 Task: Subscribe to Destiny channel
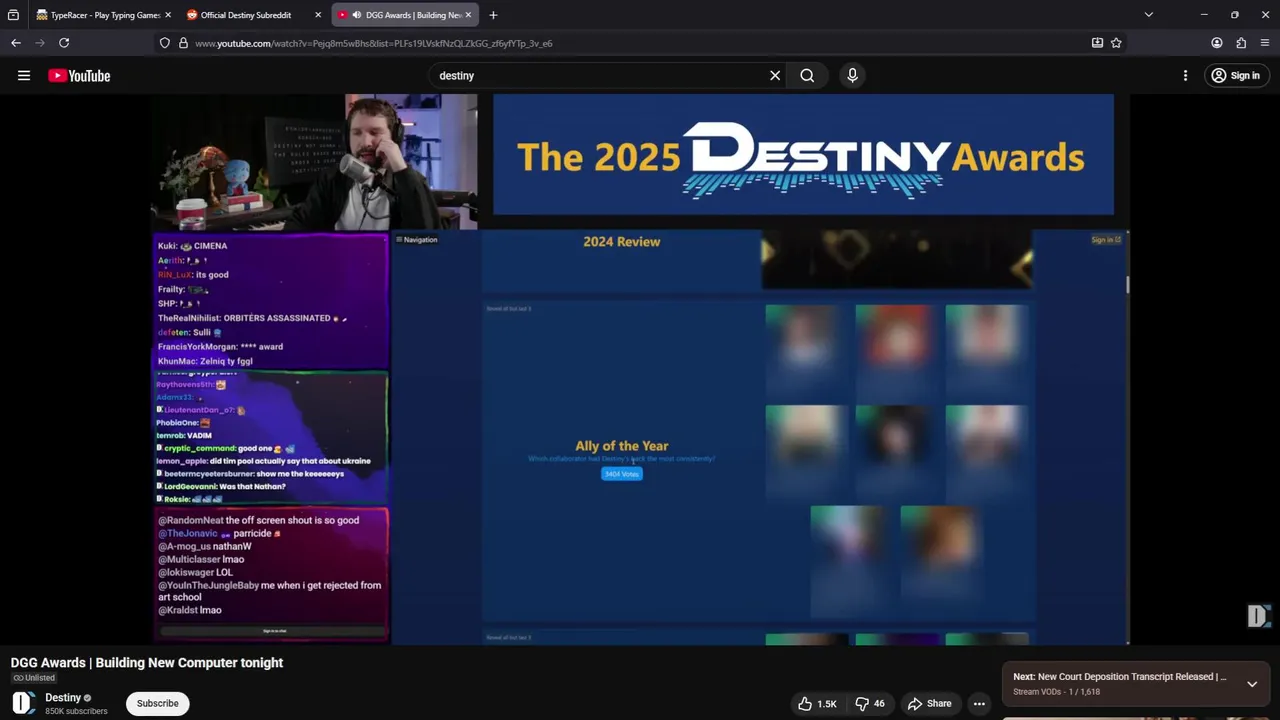pyautogui.click(x=157, y=703)
